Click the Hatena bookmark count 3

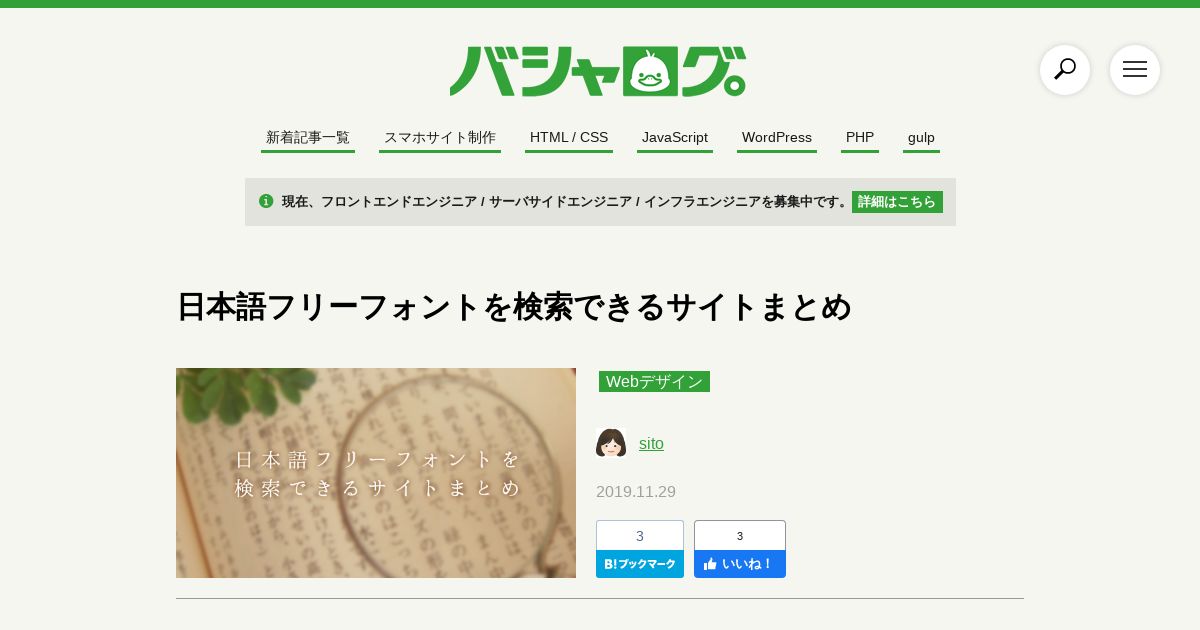tap(640, 536)
